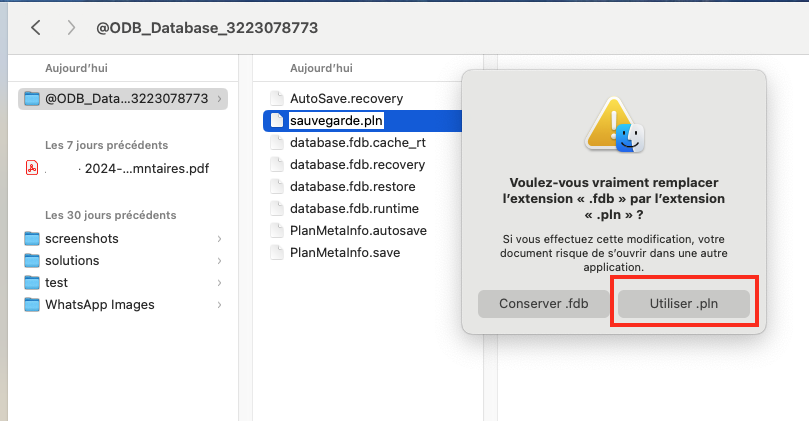809x421 pixels.
Task: Click the warning icon in the dialog
Action: tap(614, 125)
